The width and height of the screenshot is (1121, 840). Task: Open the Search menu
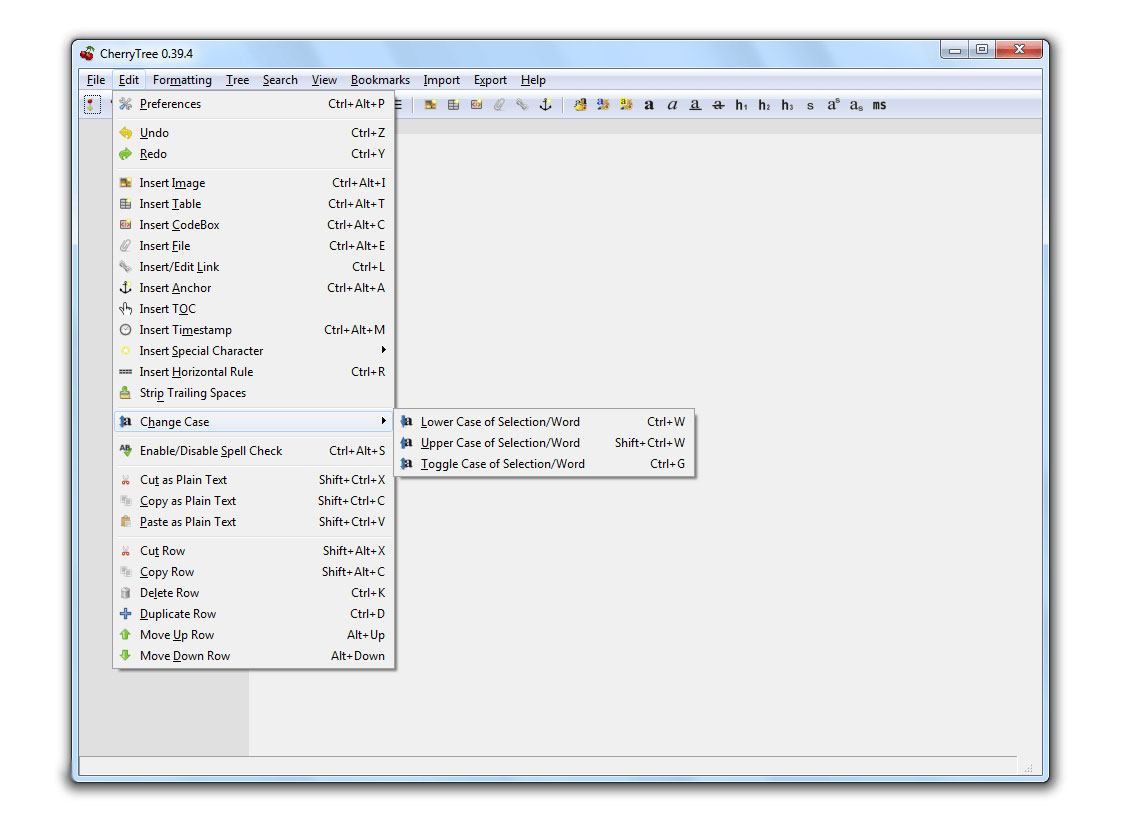(280, 80)
